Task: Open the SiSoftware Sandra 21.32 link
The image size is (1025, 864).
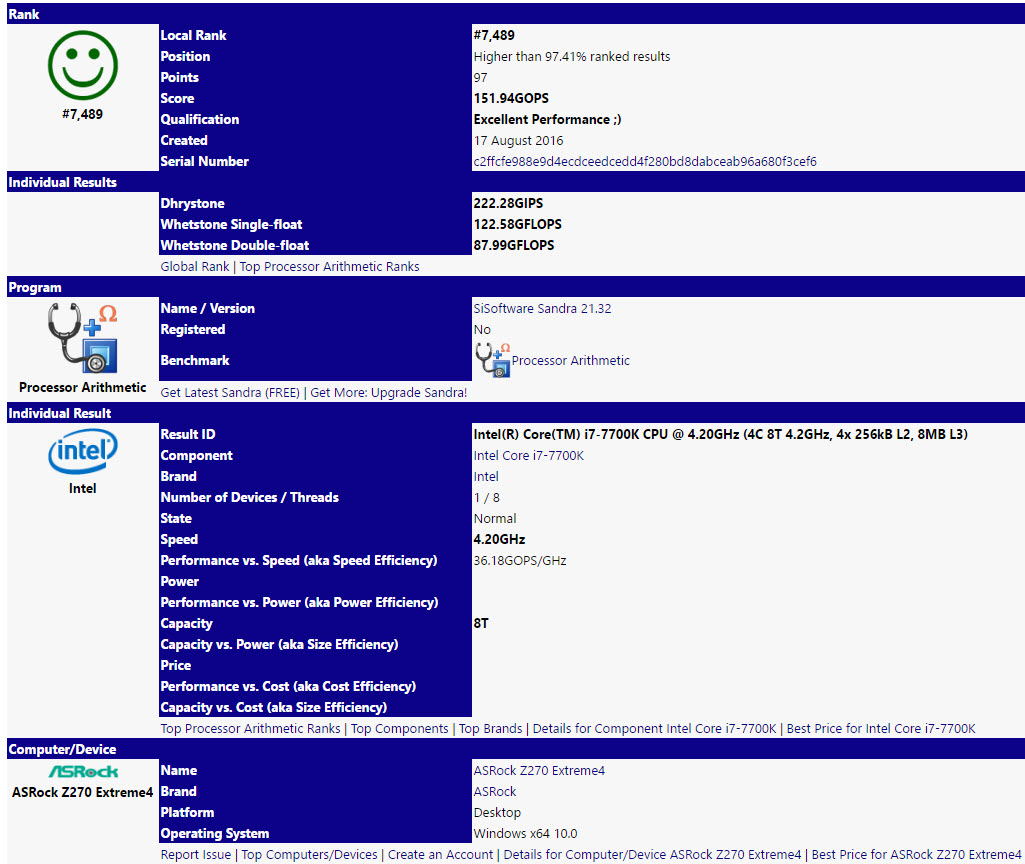Action: [542, 308]
